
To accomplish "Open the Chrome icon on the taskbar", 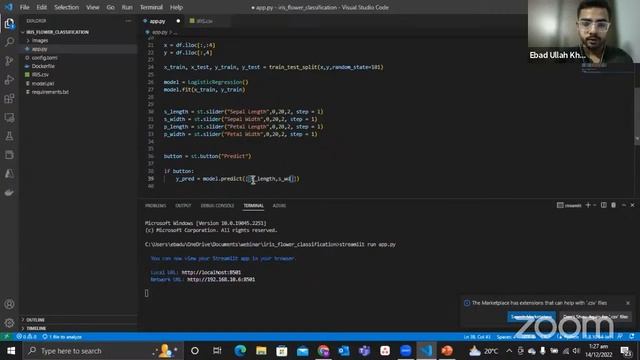I will coord(323,351).
